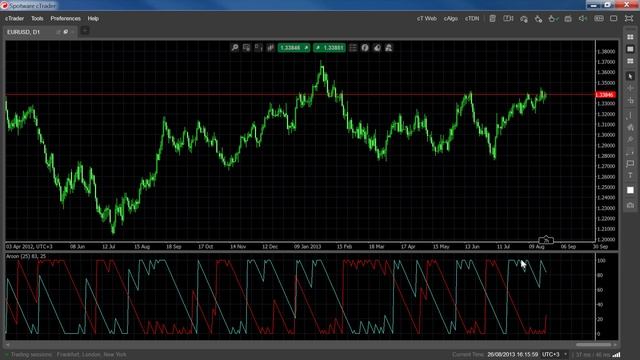
Task: Click the empty rectangle window icon
Action: pos(613,18)
